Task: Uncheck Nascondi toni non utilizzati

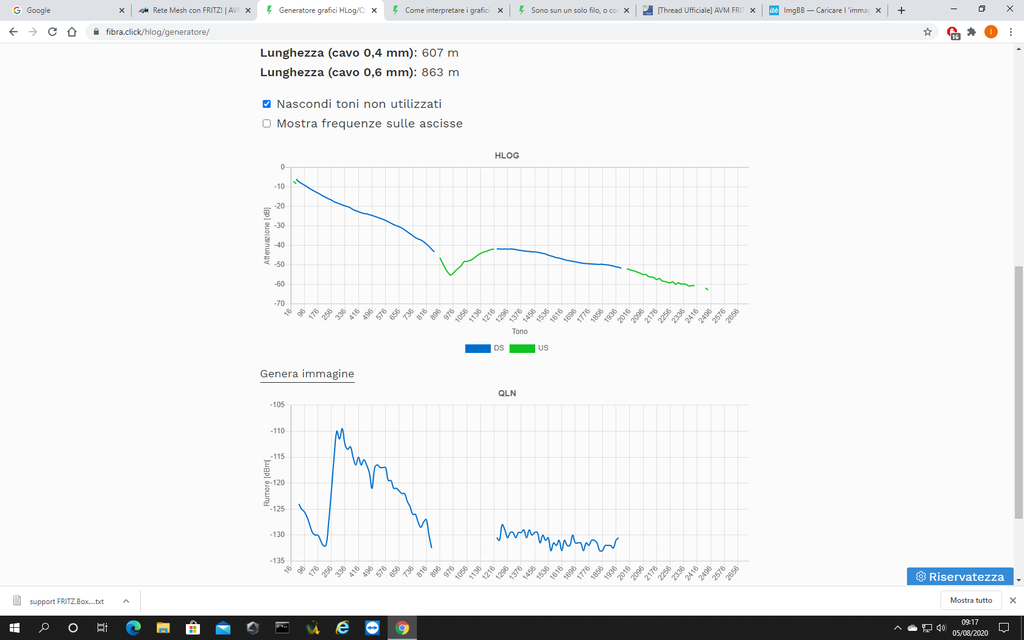Action: 266,104
